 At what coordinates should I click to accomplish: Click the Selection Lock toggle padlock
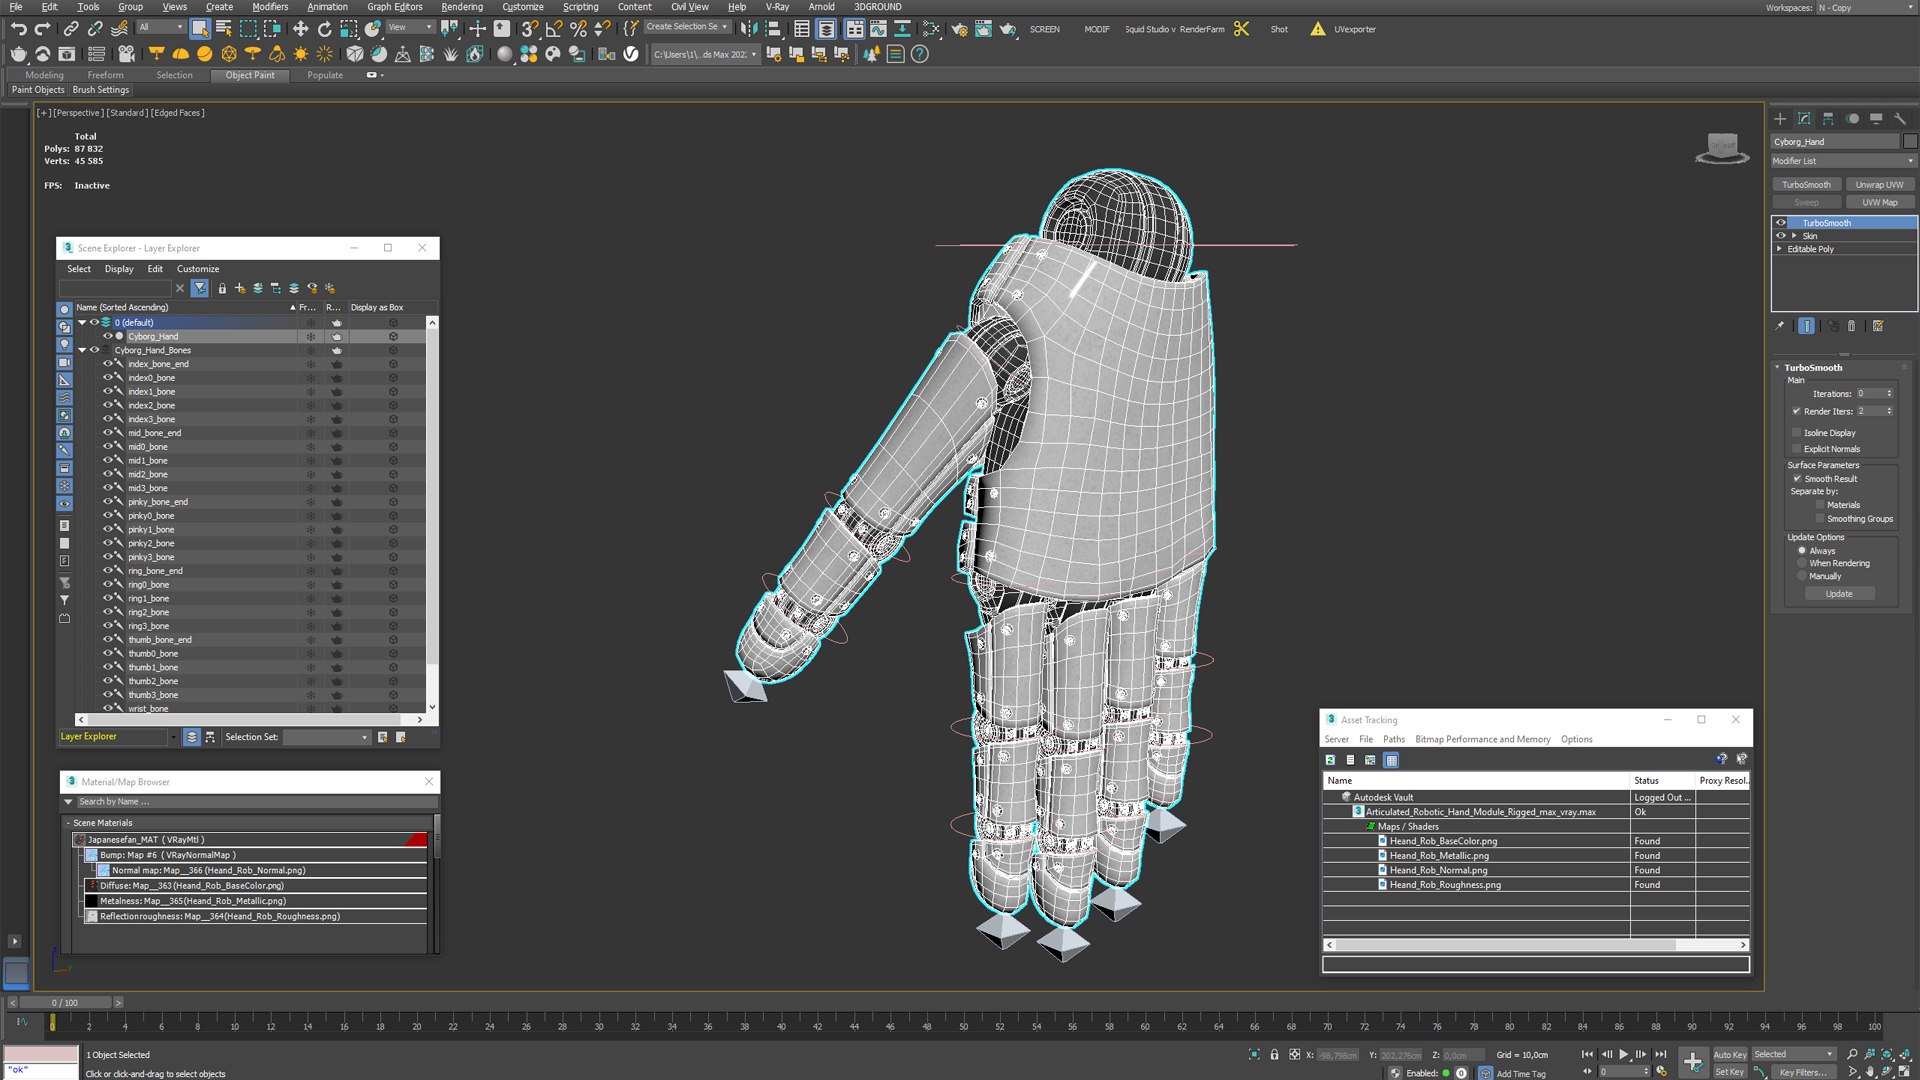click(1274, 1054)
